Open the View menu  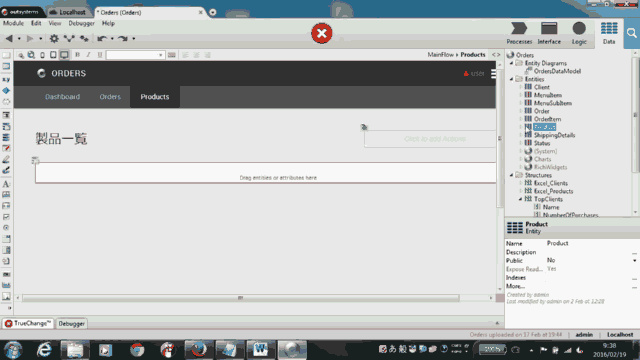point(55,23)
